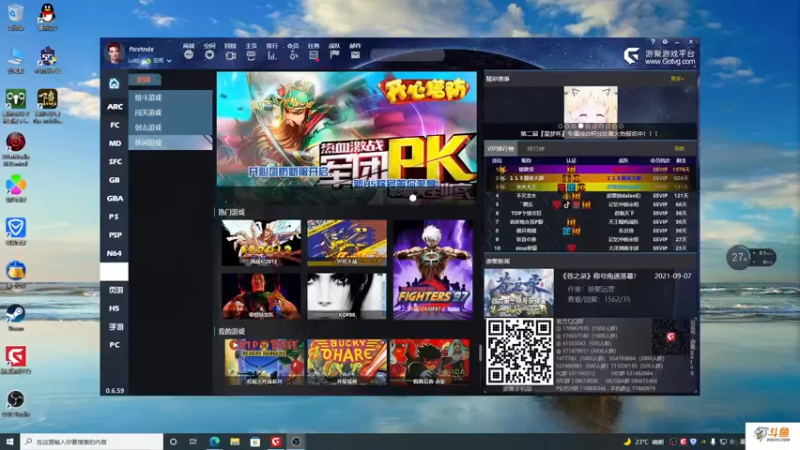Open File Explorer from taskbar
Viewport: 800px width, 450px height.
235,441
